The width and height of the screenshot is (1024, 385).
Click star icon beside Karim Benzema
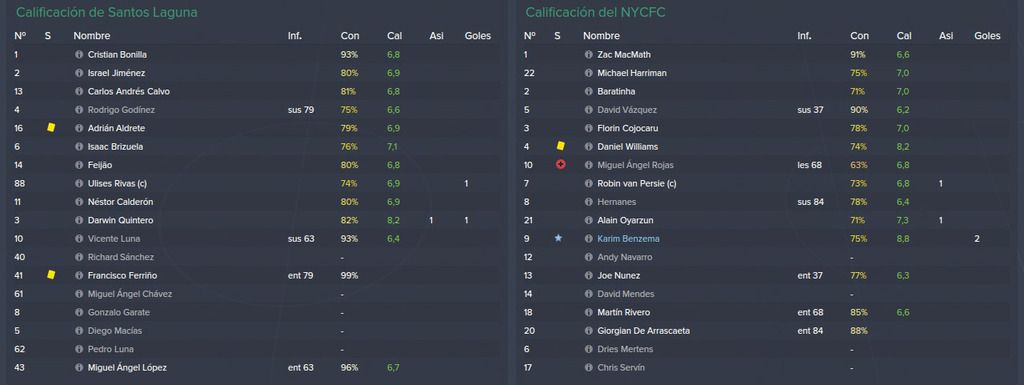(x=558, y=238)
